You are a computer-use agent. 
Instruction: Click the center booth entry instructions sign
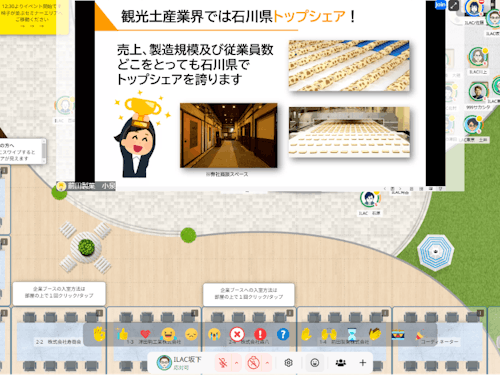(249, 295)
